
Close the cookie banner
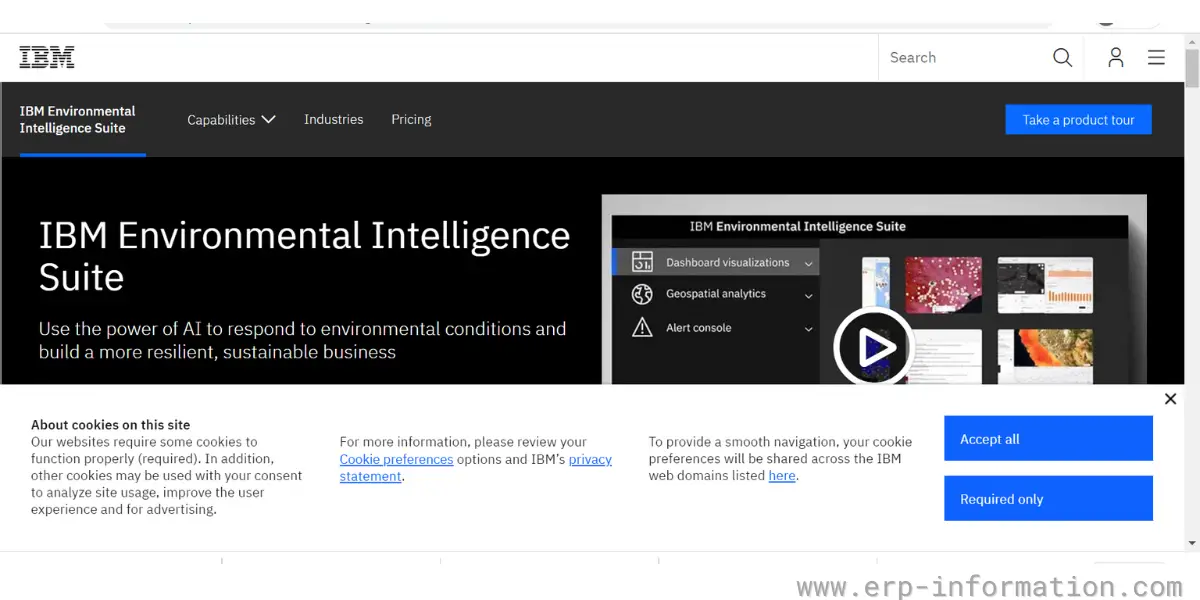[x=1170, y=399]
